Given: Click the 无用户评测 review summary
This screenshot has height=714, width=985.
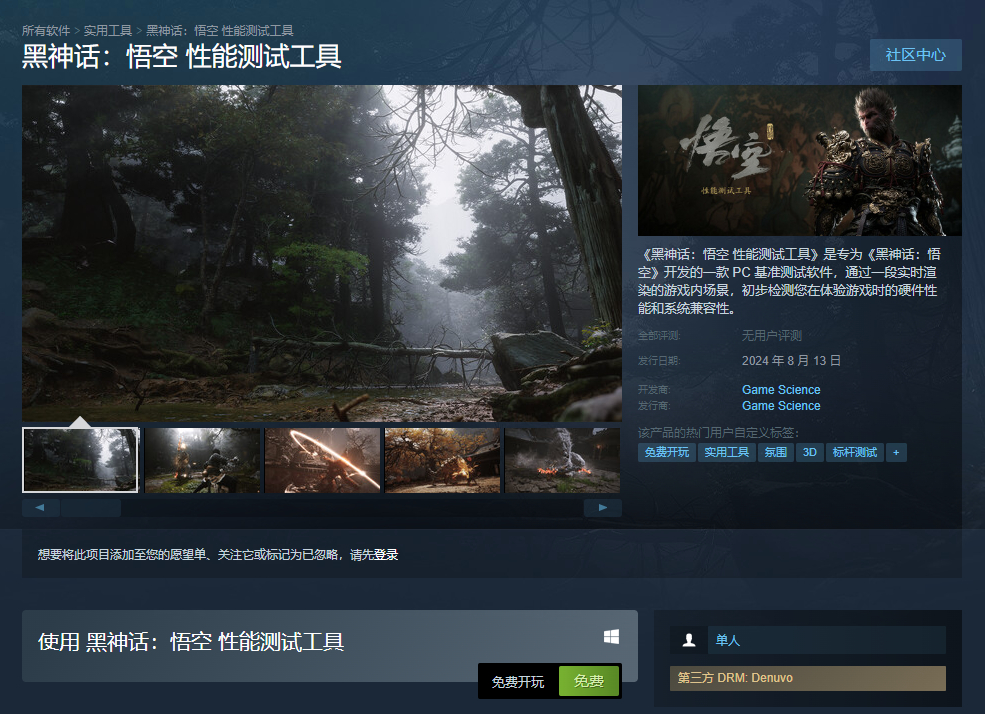Looking at the screenshot, I should click(771, 335).
